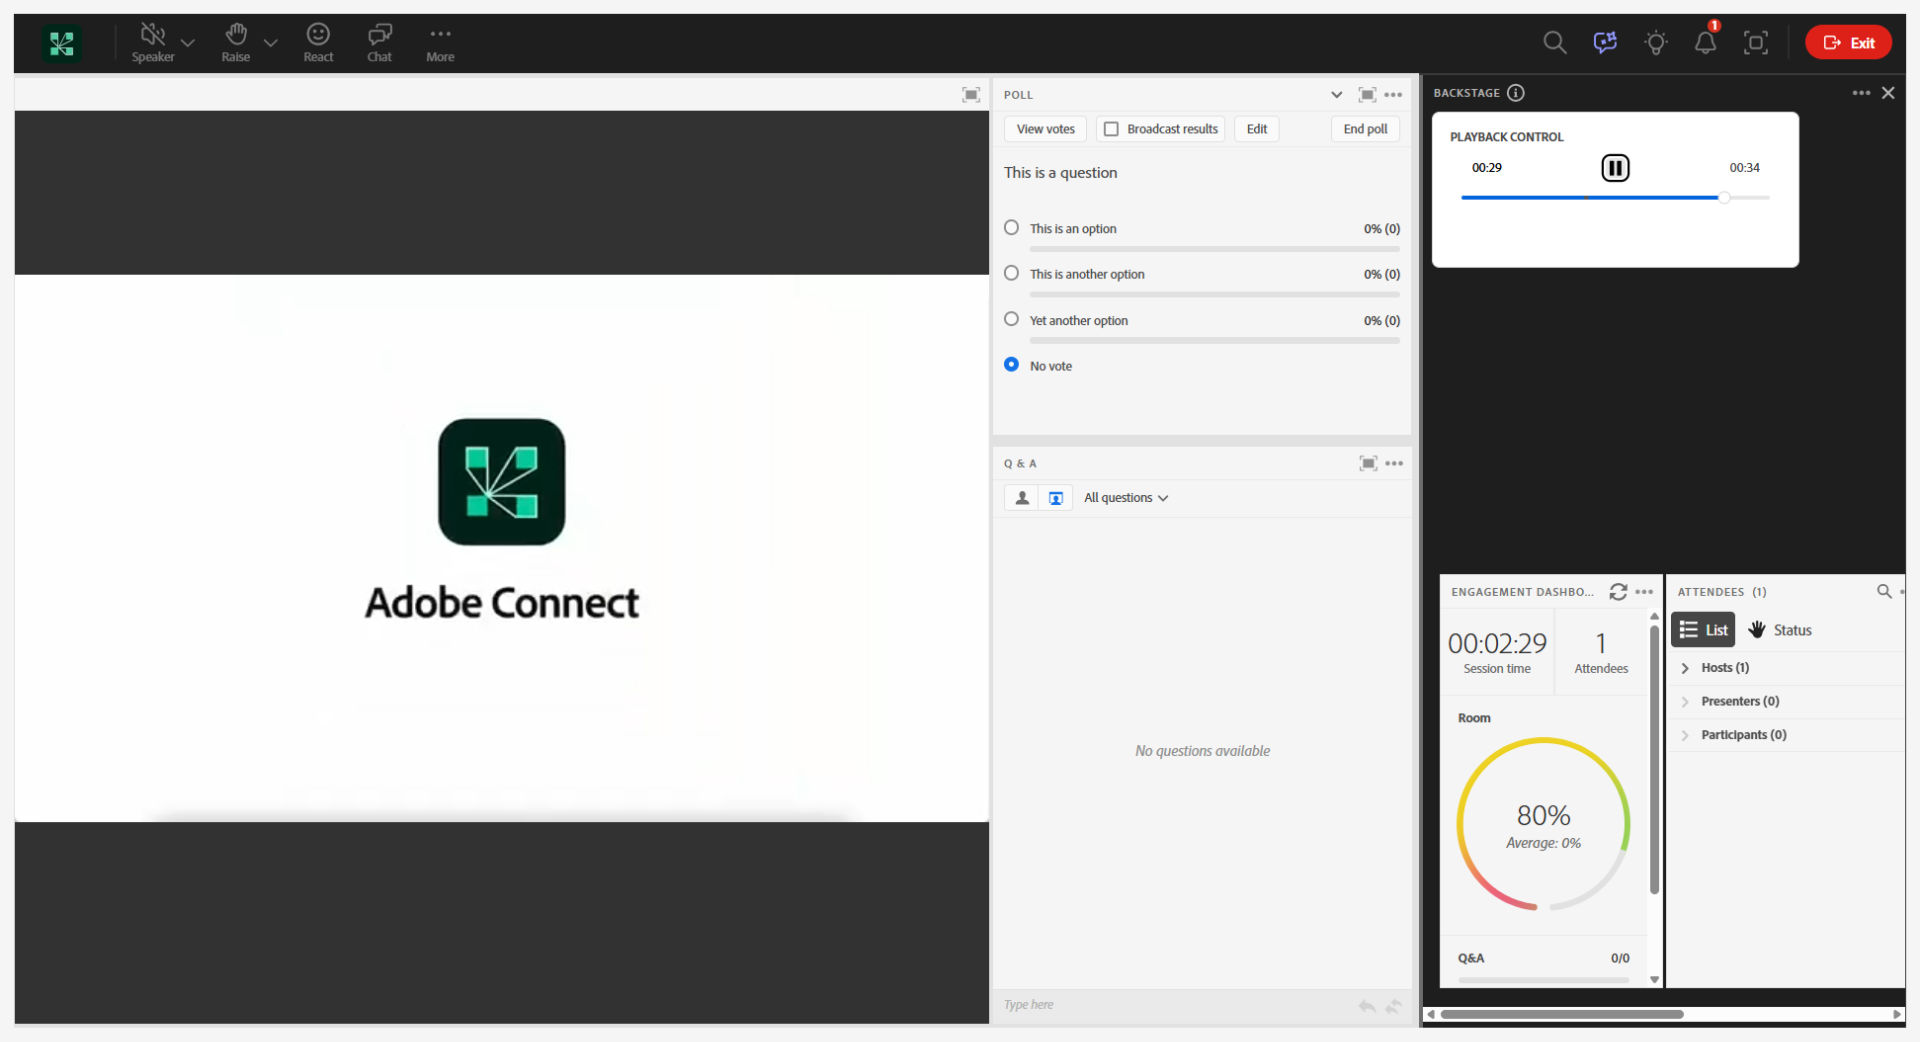Refresh the Engagement Dashboard
The image size is (1920, 1042).
coord(1618,592)
